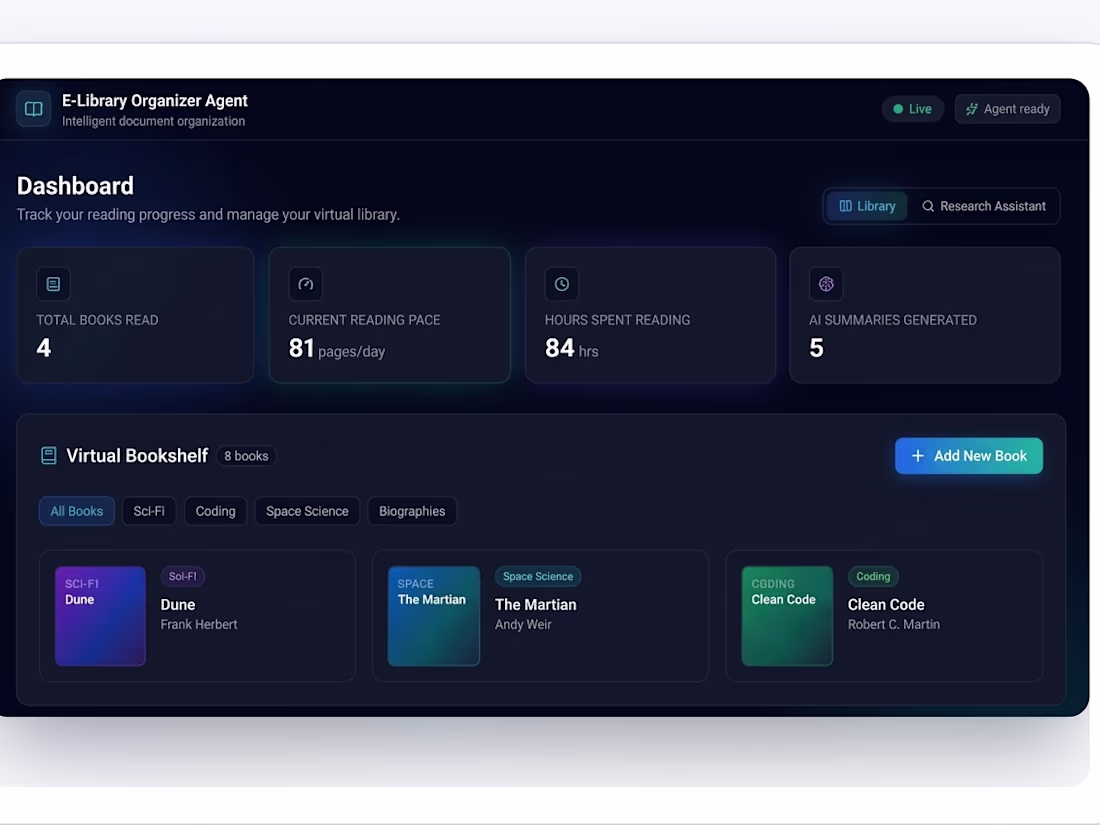Viewport: 1100px width, 825px height.
Task: Open The Martian book cover thumbnail
Action: pyautogui.click(x=434, y=616)
